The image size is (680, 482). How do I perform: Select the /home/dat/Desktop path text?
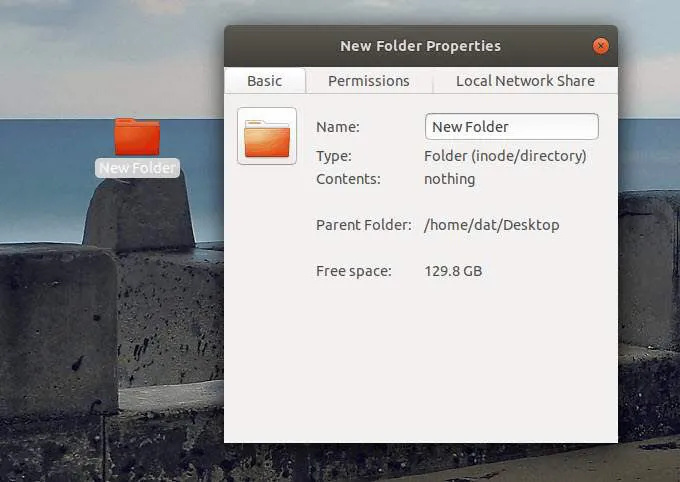point(491,225)
